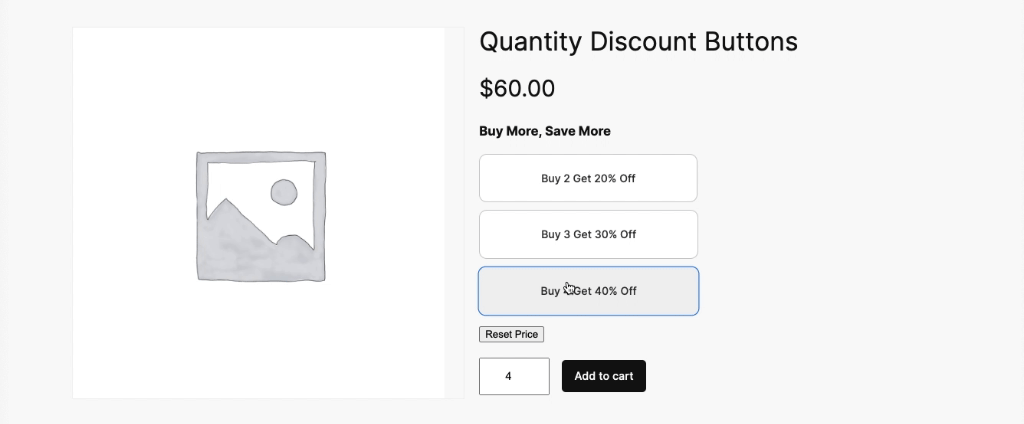Click the Buy More, Save More heading

coord(544,131)
